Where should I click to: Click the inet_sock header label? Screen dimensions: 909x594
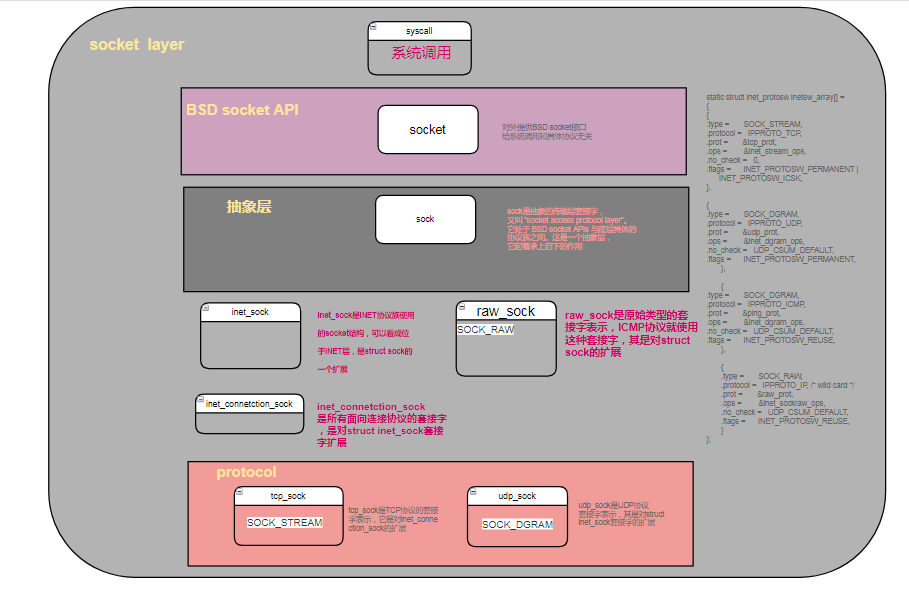coord(250,312)
